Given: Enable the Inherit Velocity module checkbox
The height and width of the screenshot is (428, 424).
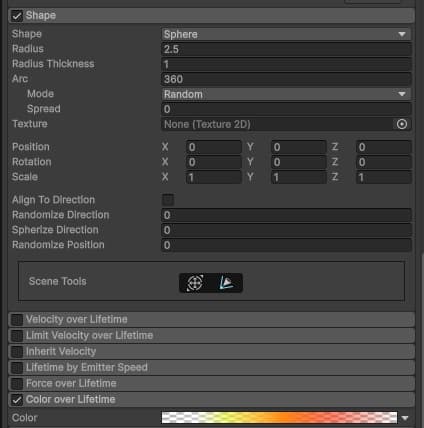Looking at the screenshot, I should [x=17, y=352].
